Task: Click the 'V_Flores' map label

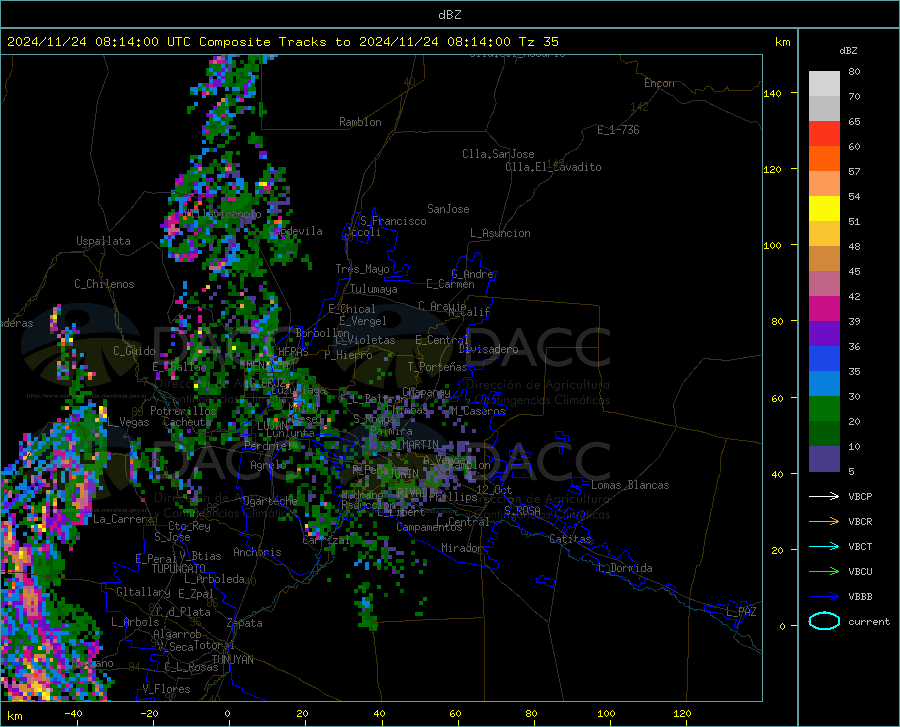Action: [166, 689]
